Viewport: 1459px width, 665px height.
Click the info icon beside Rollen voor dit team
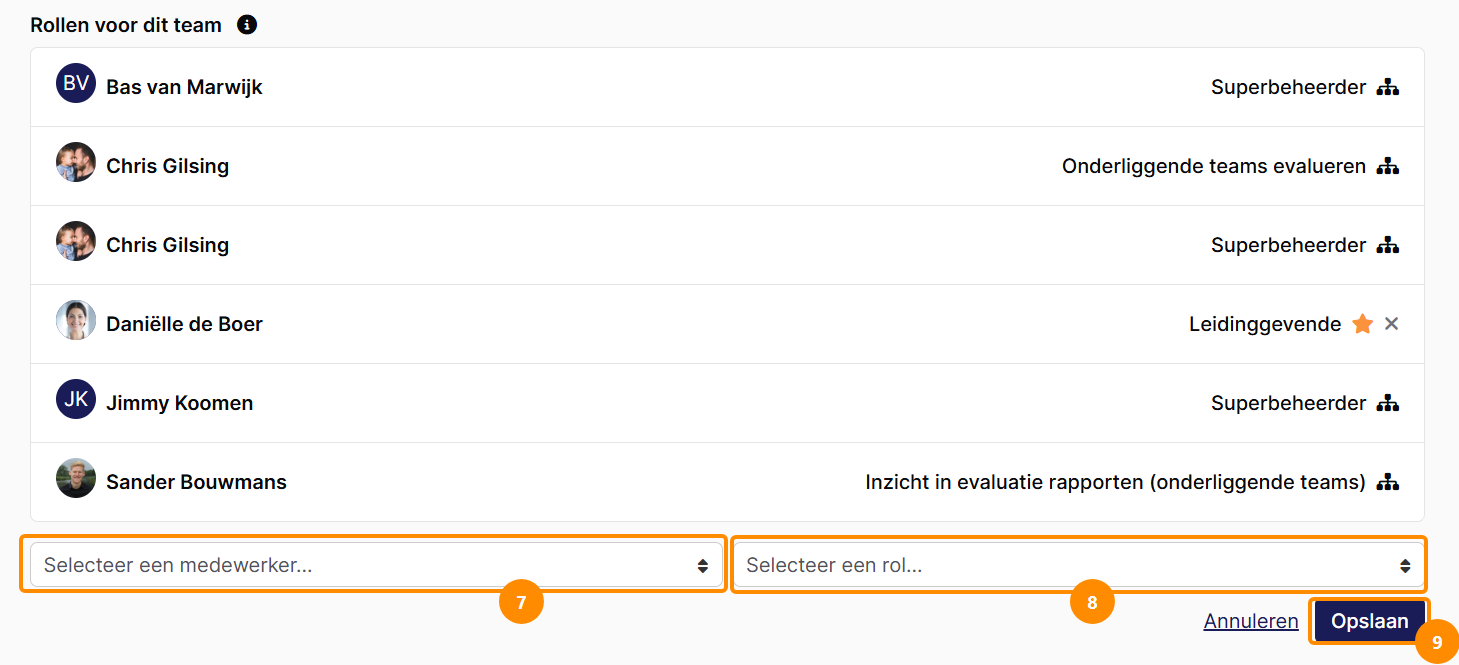tap(247, 25)
